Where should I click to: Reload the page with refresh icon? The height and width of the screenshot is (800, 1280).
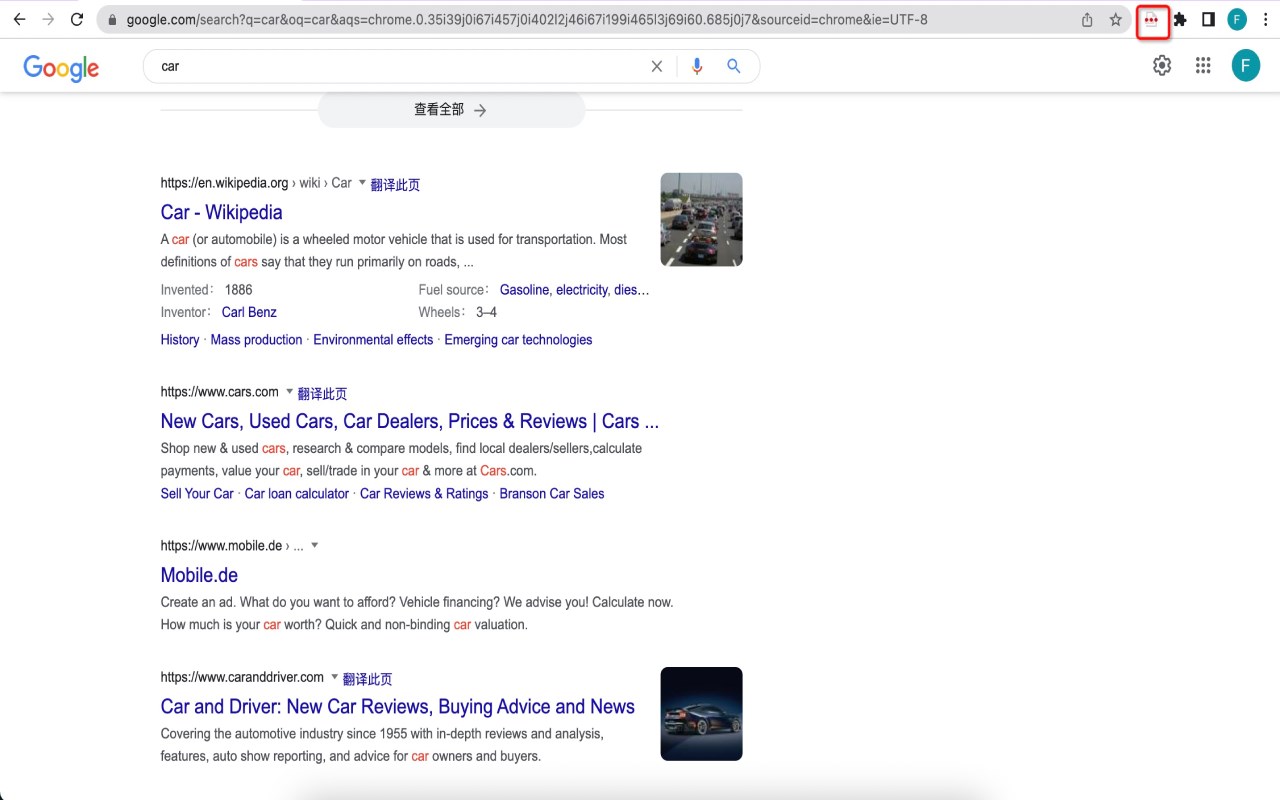[x=77, y=19]
